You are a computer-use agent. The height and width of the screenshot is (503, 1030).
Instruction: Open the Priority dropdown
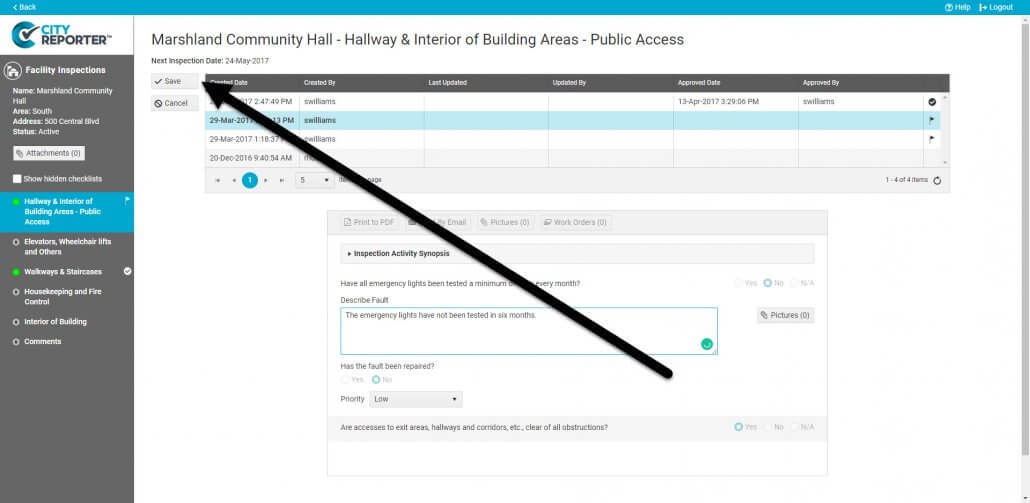(x=416, y=399)
